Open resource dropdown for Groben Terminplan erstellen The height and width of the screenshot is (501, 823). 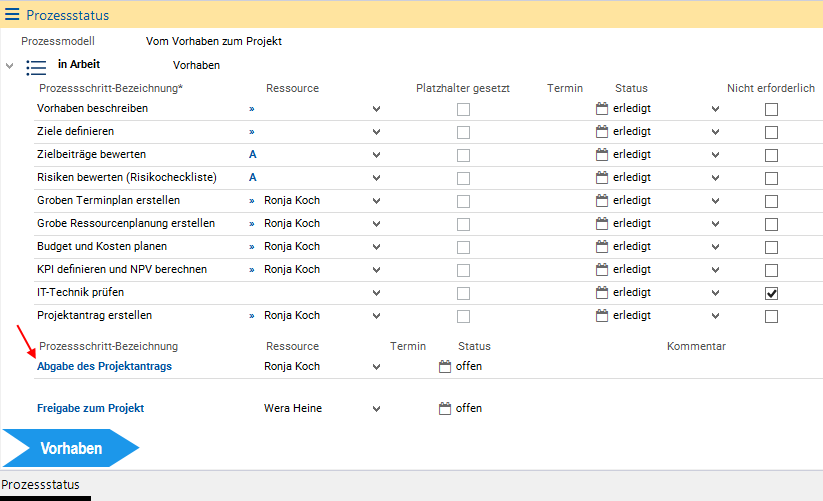376,201
